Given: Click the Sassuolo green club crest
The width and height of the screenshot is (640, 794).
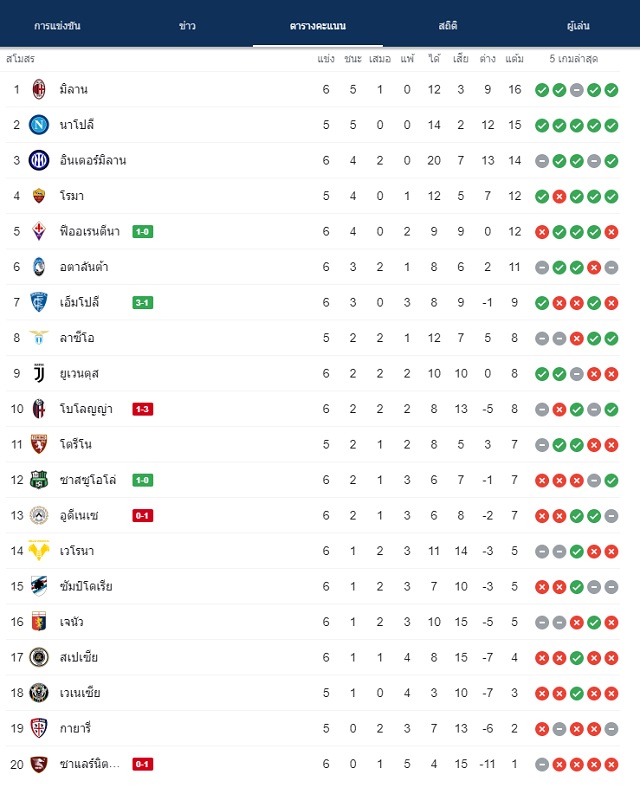Looking at the screenshot, I should [x=39, y=480].
